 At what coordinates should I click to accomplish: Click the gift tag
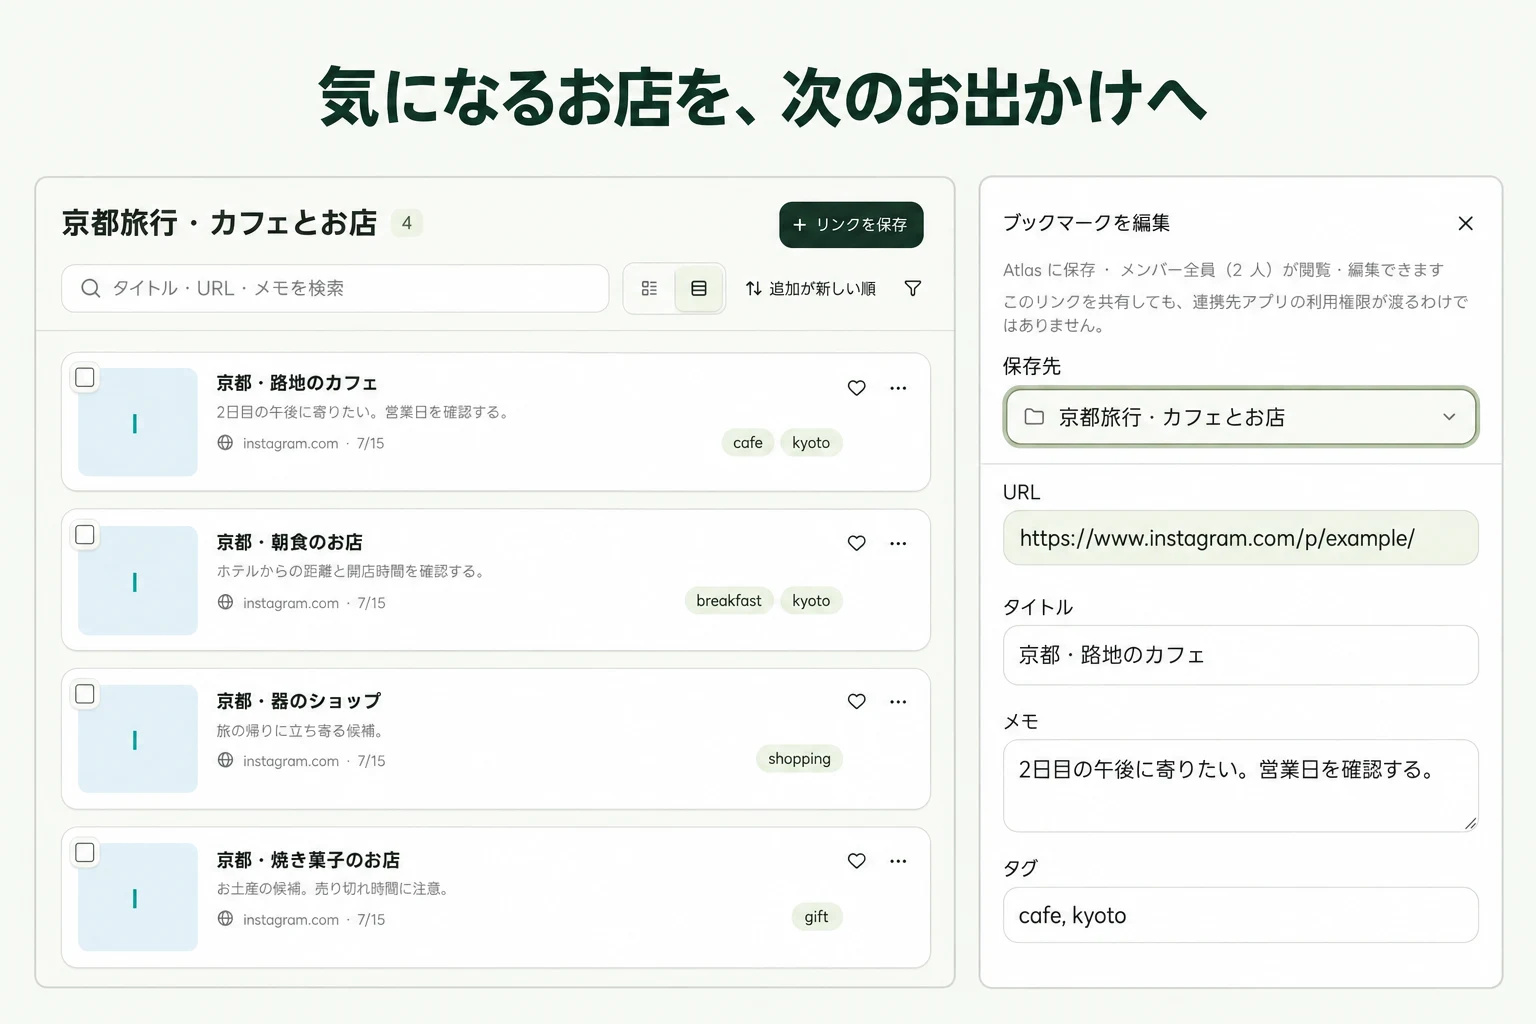pos(816,917)
